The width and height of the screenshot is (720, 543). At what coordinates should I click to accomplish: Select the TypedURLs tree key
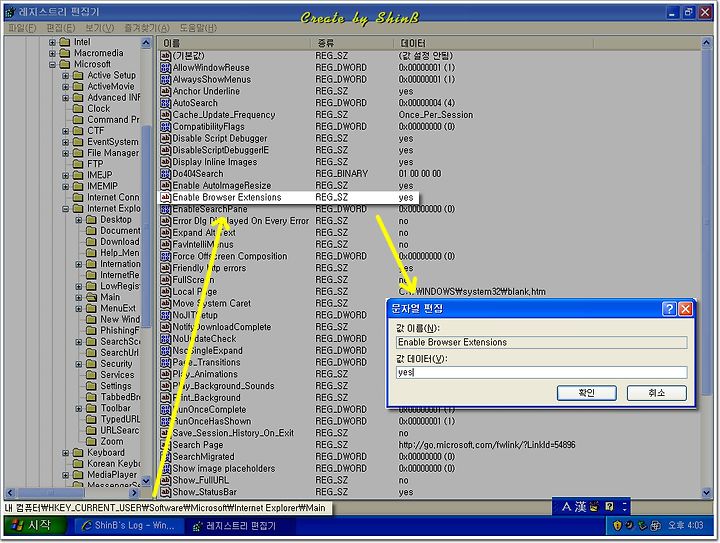(120, 419)
